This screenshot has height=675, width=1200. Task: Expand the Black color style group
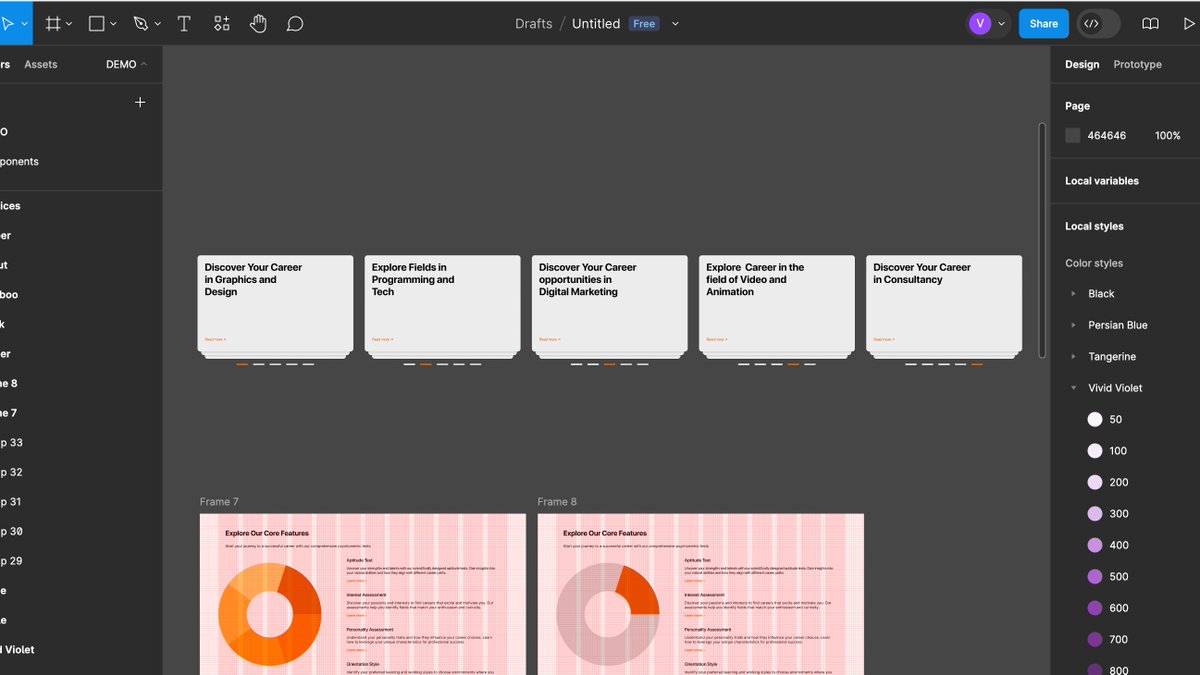tap(1074, 294)
